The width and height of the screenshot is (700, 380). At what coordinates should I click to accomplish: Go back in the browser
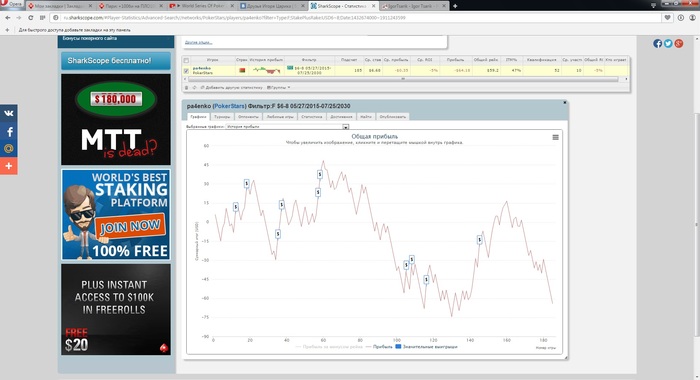click(8, 18)
